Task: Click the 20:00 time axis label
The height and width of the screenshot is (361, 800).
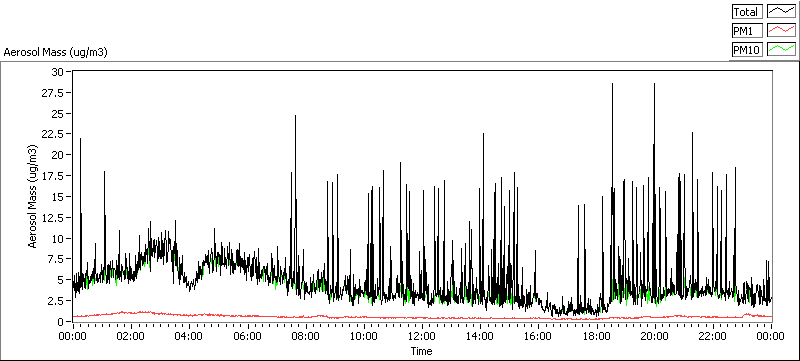Action: click(x=655, y=336)
